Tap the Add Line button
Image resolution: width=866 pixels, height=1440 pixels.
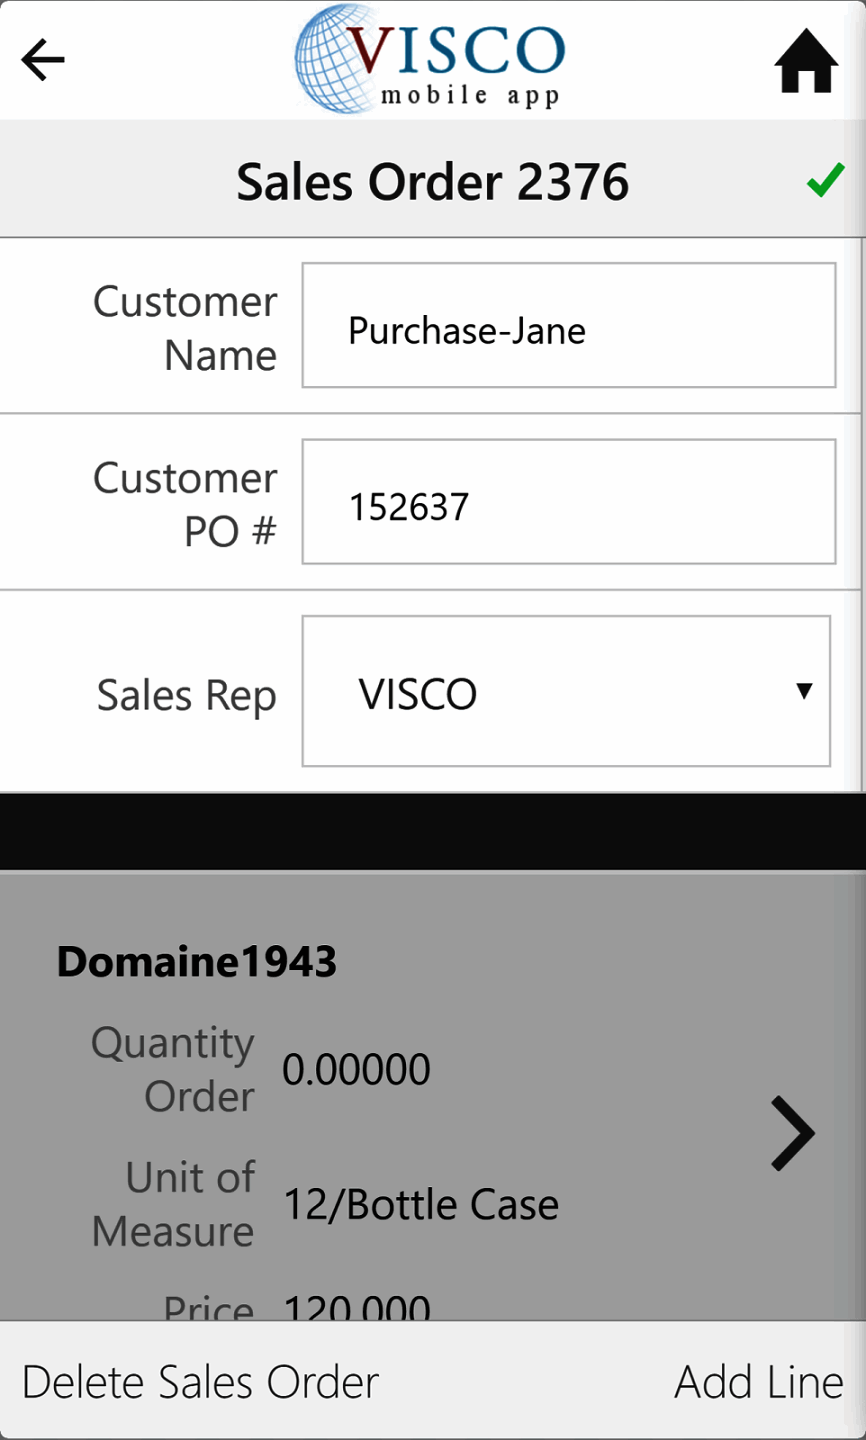pyautogui.click(x=758, y=1382)
